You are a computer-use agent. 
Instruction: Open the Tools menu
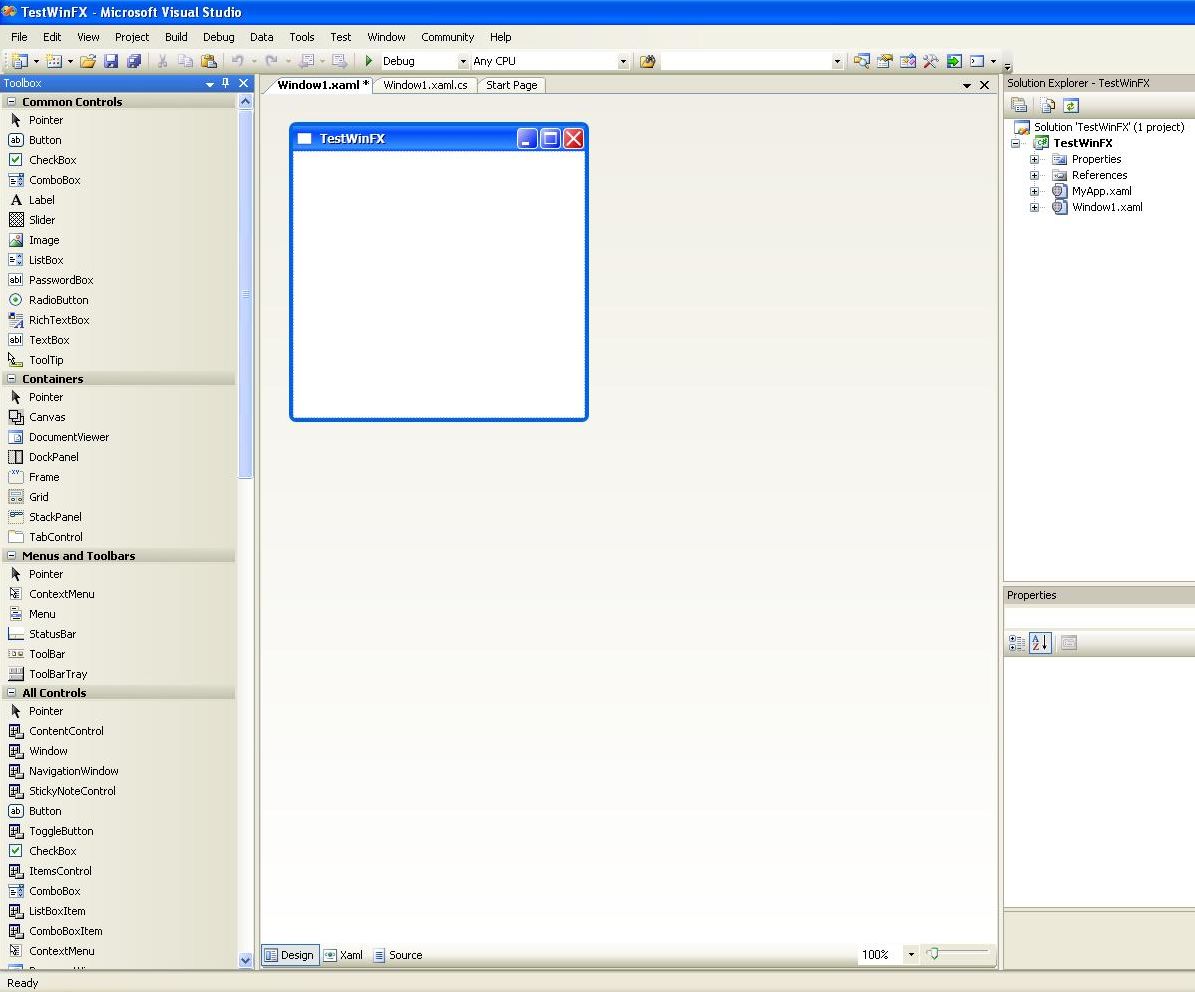pyautogui.click(x=302, y=37)
